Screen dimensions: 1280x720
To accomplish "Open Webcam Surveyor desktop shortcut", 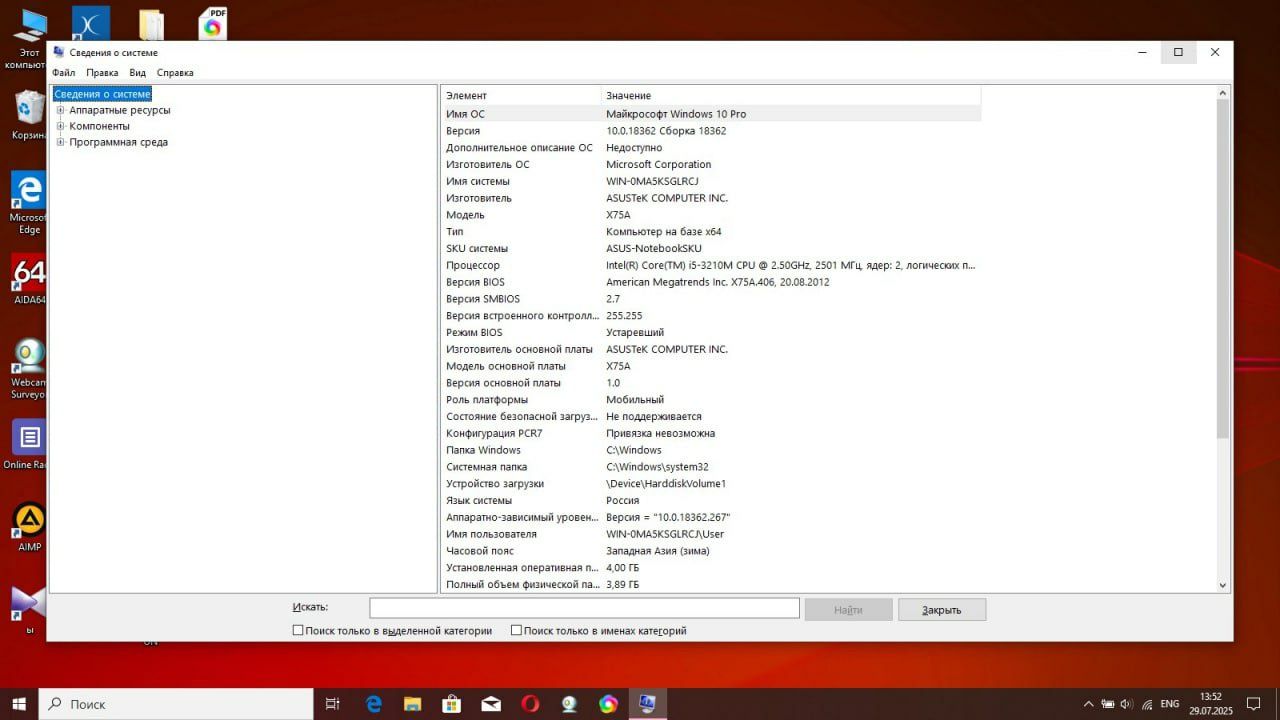I will 28,368.
